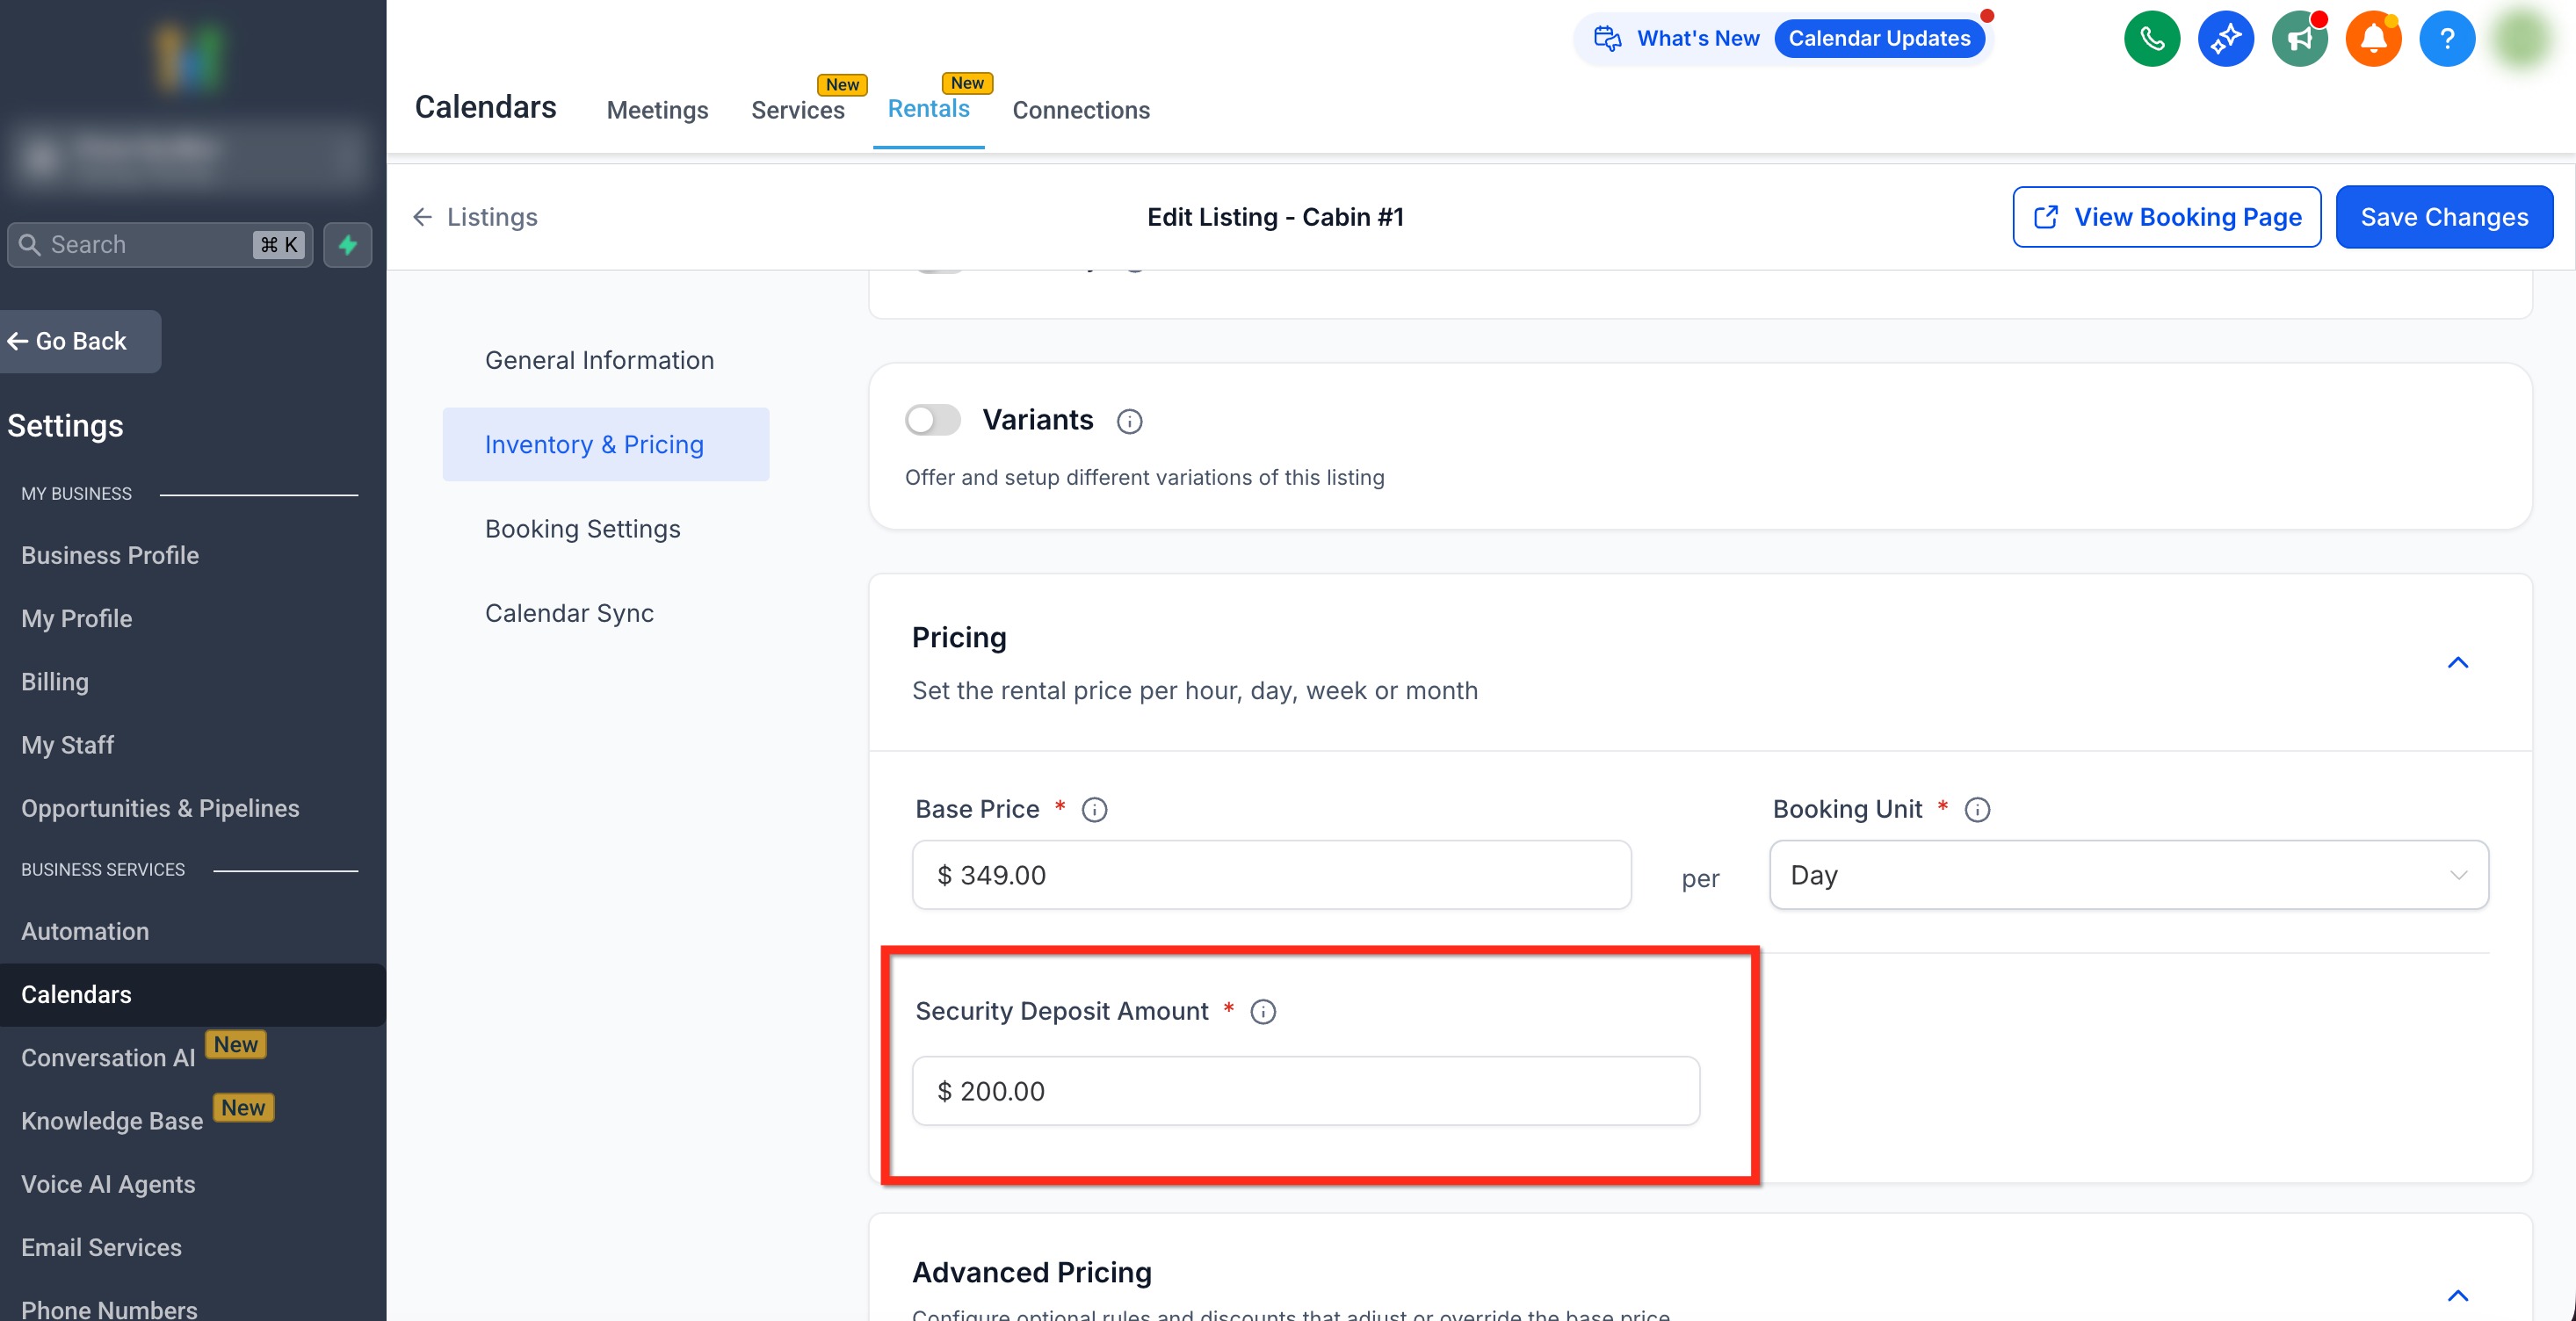Switch to the Services tab
The image size is (2576, 1321).
coord(797,110)
